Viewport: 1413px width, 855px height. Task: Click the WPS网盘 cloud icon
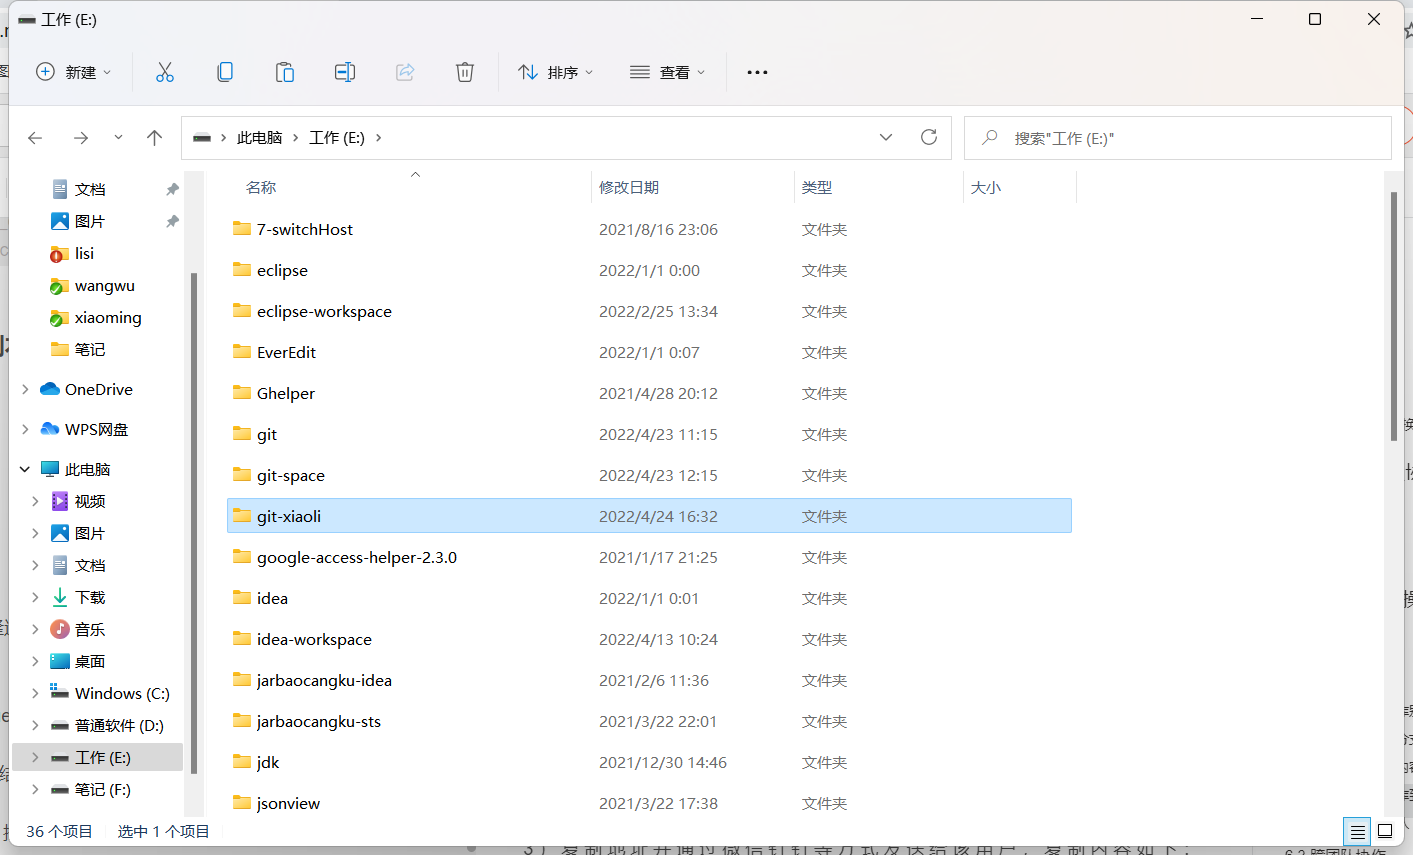pos(50,429)
